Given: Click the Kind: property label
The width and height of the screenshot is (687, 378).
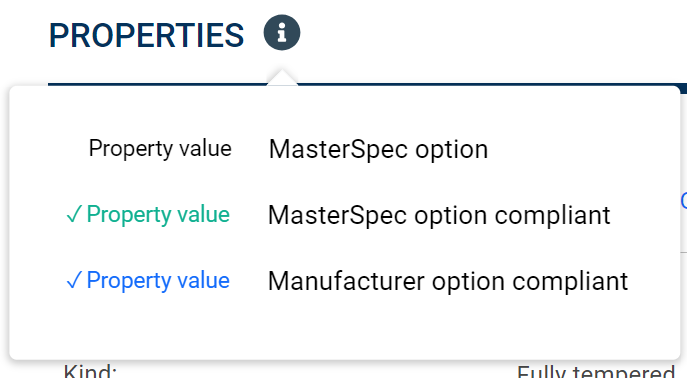Looking at the screenshot, I should point(90,371).
